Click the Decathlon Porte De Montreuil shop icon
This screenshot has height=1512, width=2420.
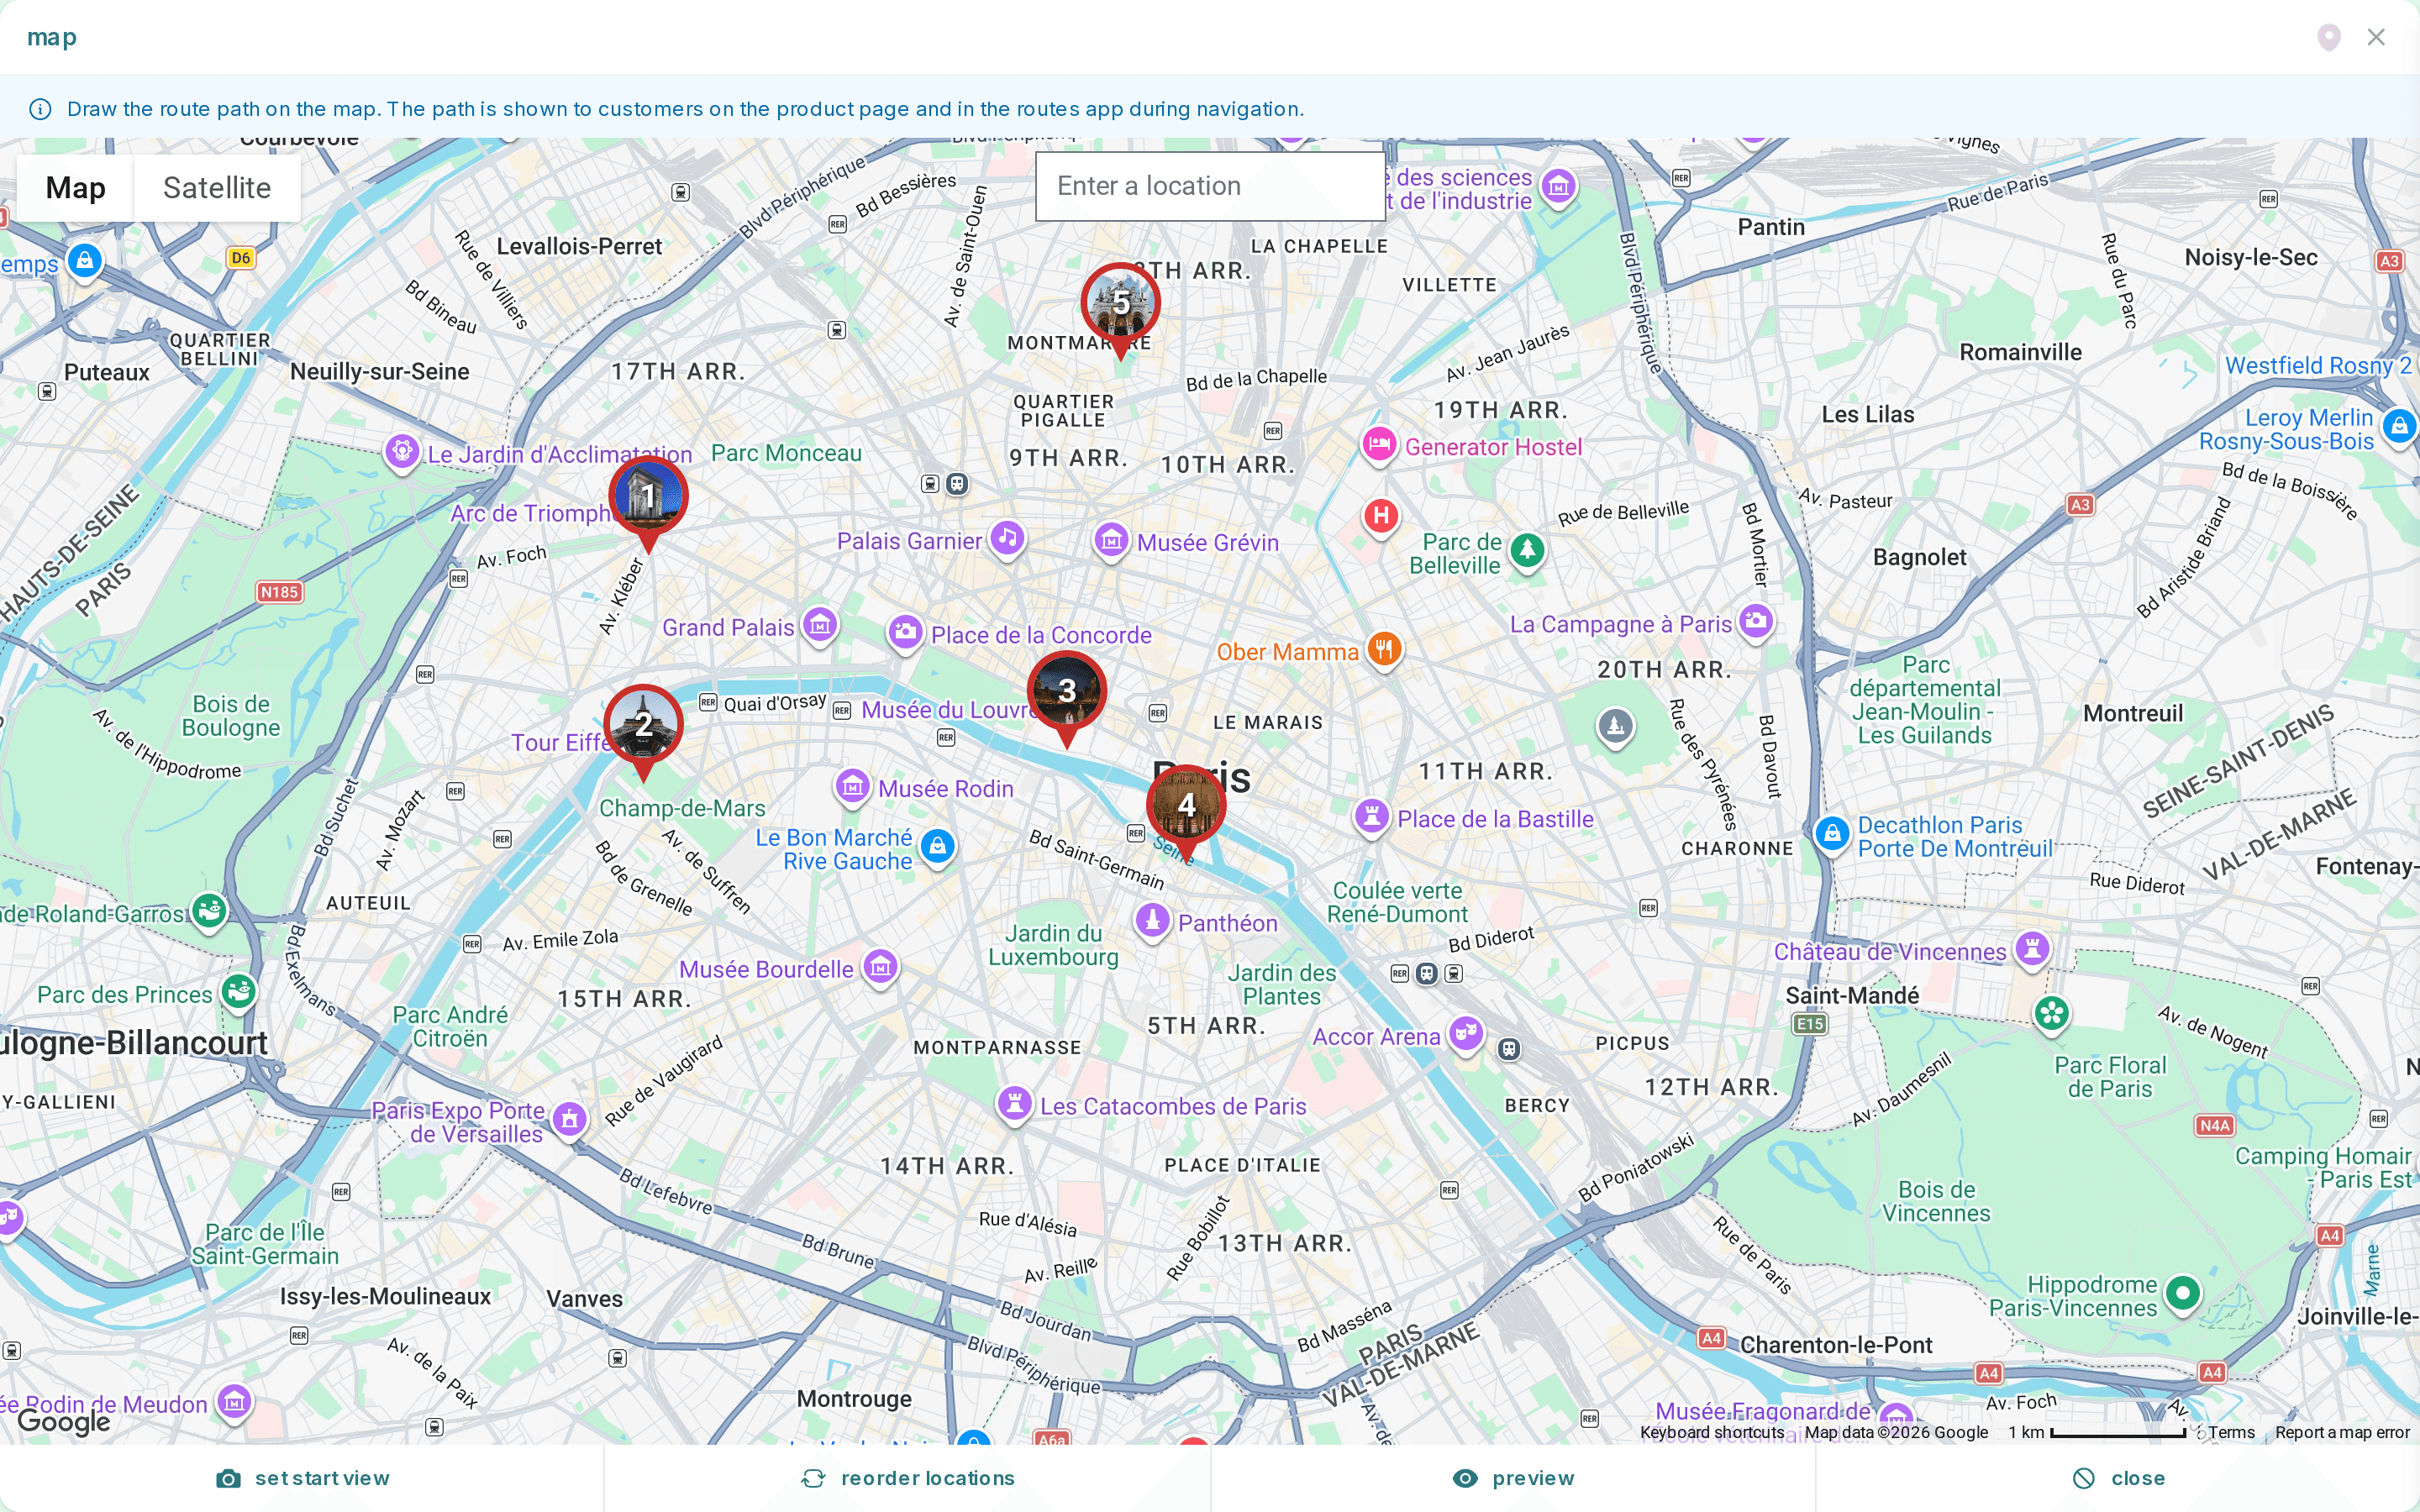point(1832,834)
